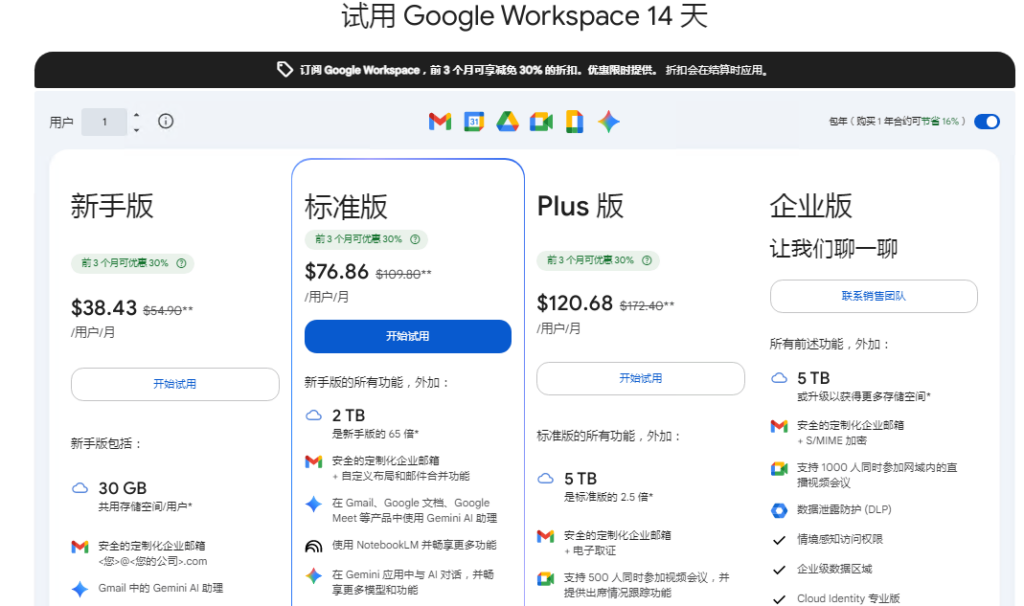Toggle the annual billing switch
This screenshot has width=1024, height=606.
tap(986, 122)
